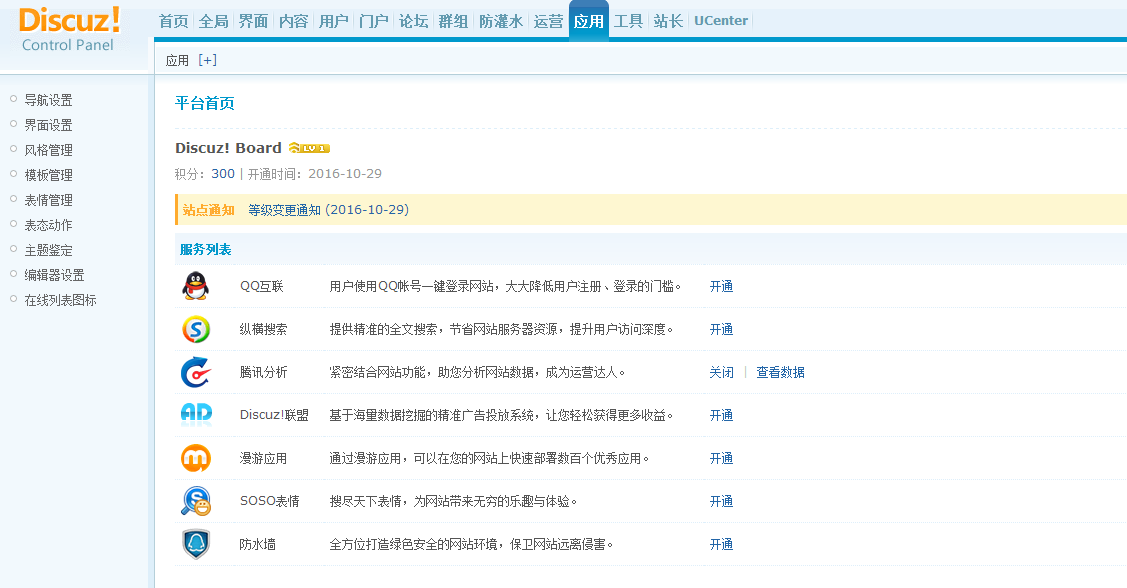Expand the [+] next to 应用
The width and height of the screenshot is (1127, 588).
207,60
